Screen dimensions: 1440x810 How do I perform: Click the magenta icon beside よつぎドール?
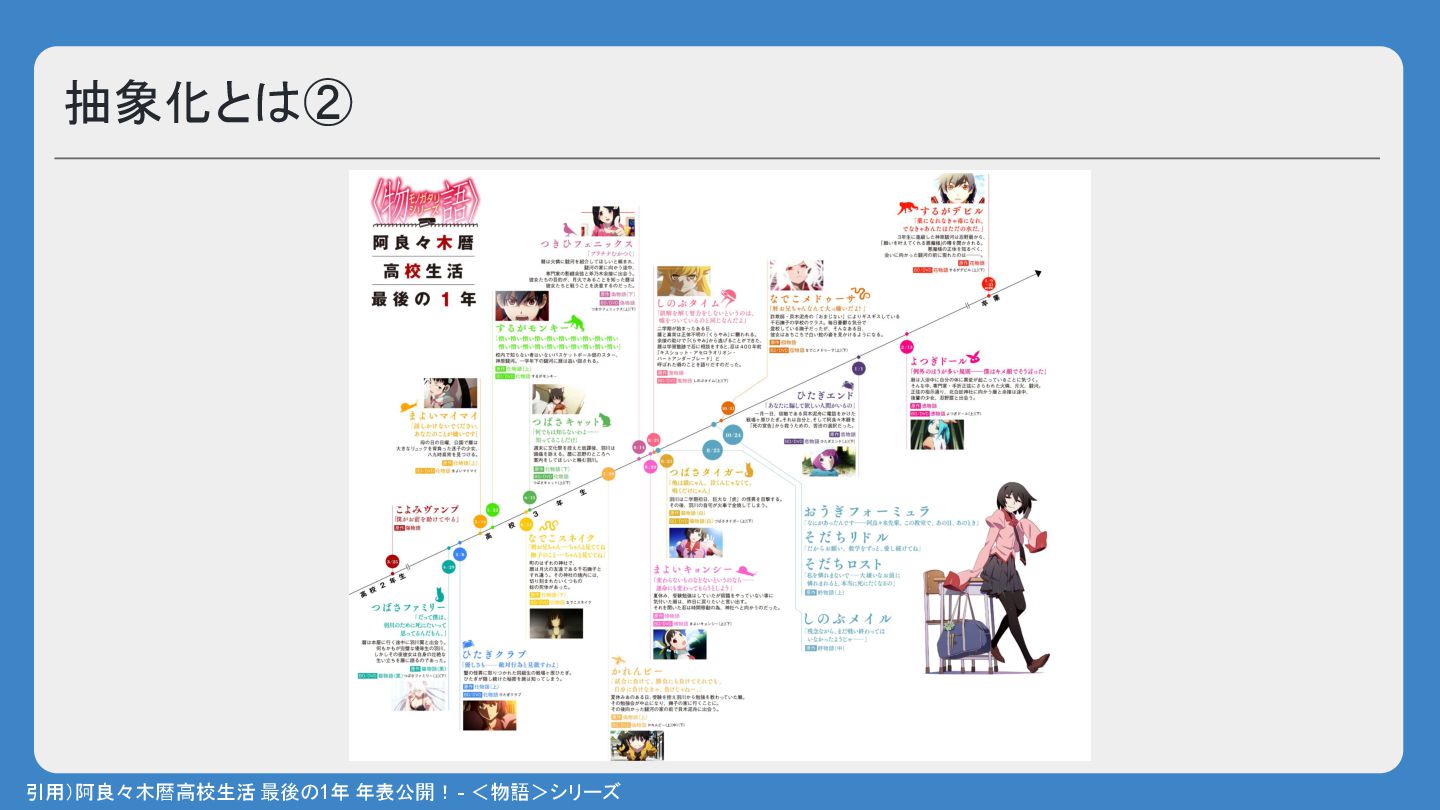click(x=974, y=357)
